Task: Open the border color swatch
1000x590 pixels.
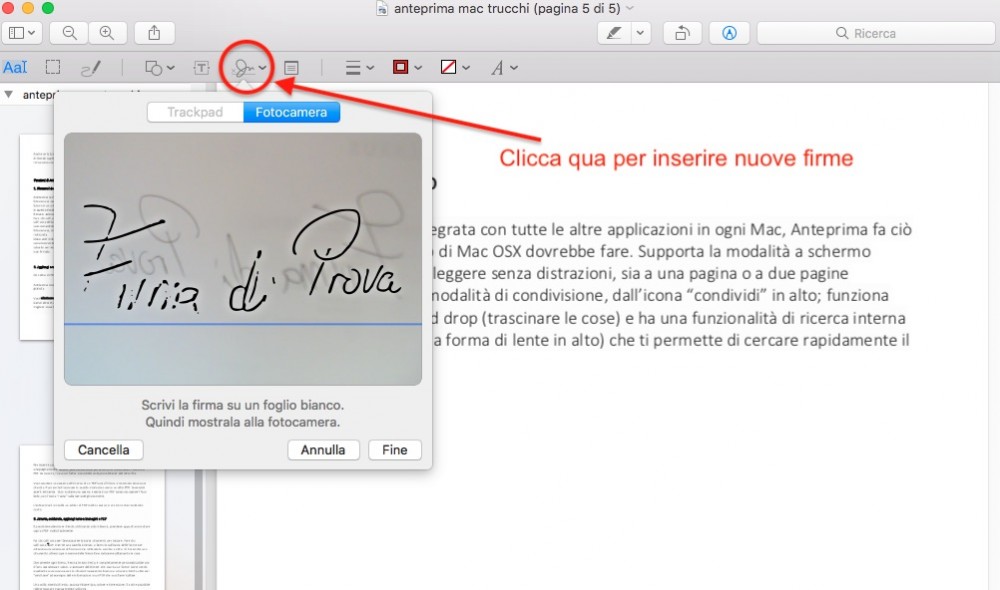Action: coord(403,67)
